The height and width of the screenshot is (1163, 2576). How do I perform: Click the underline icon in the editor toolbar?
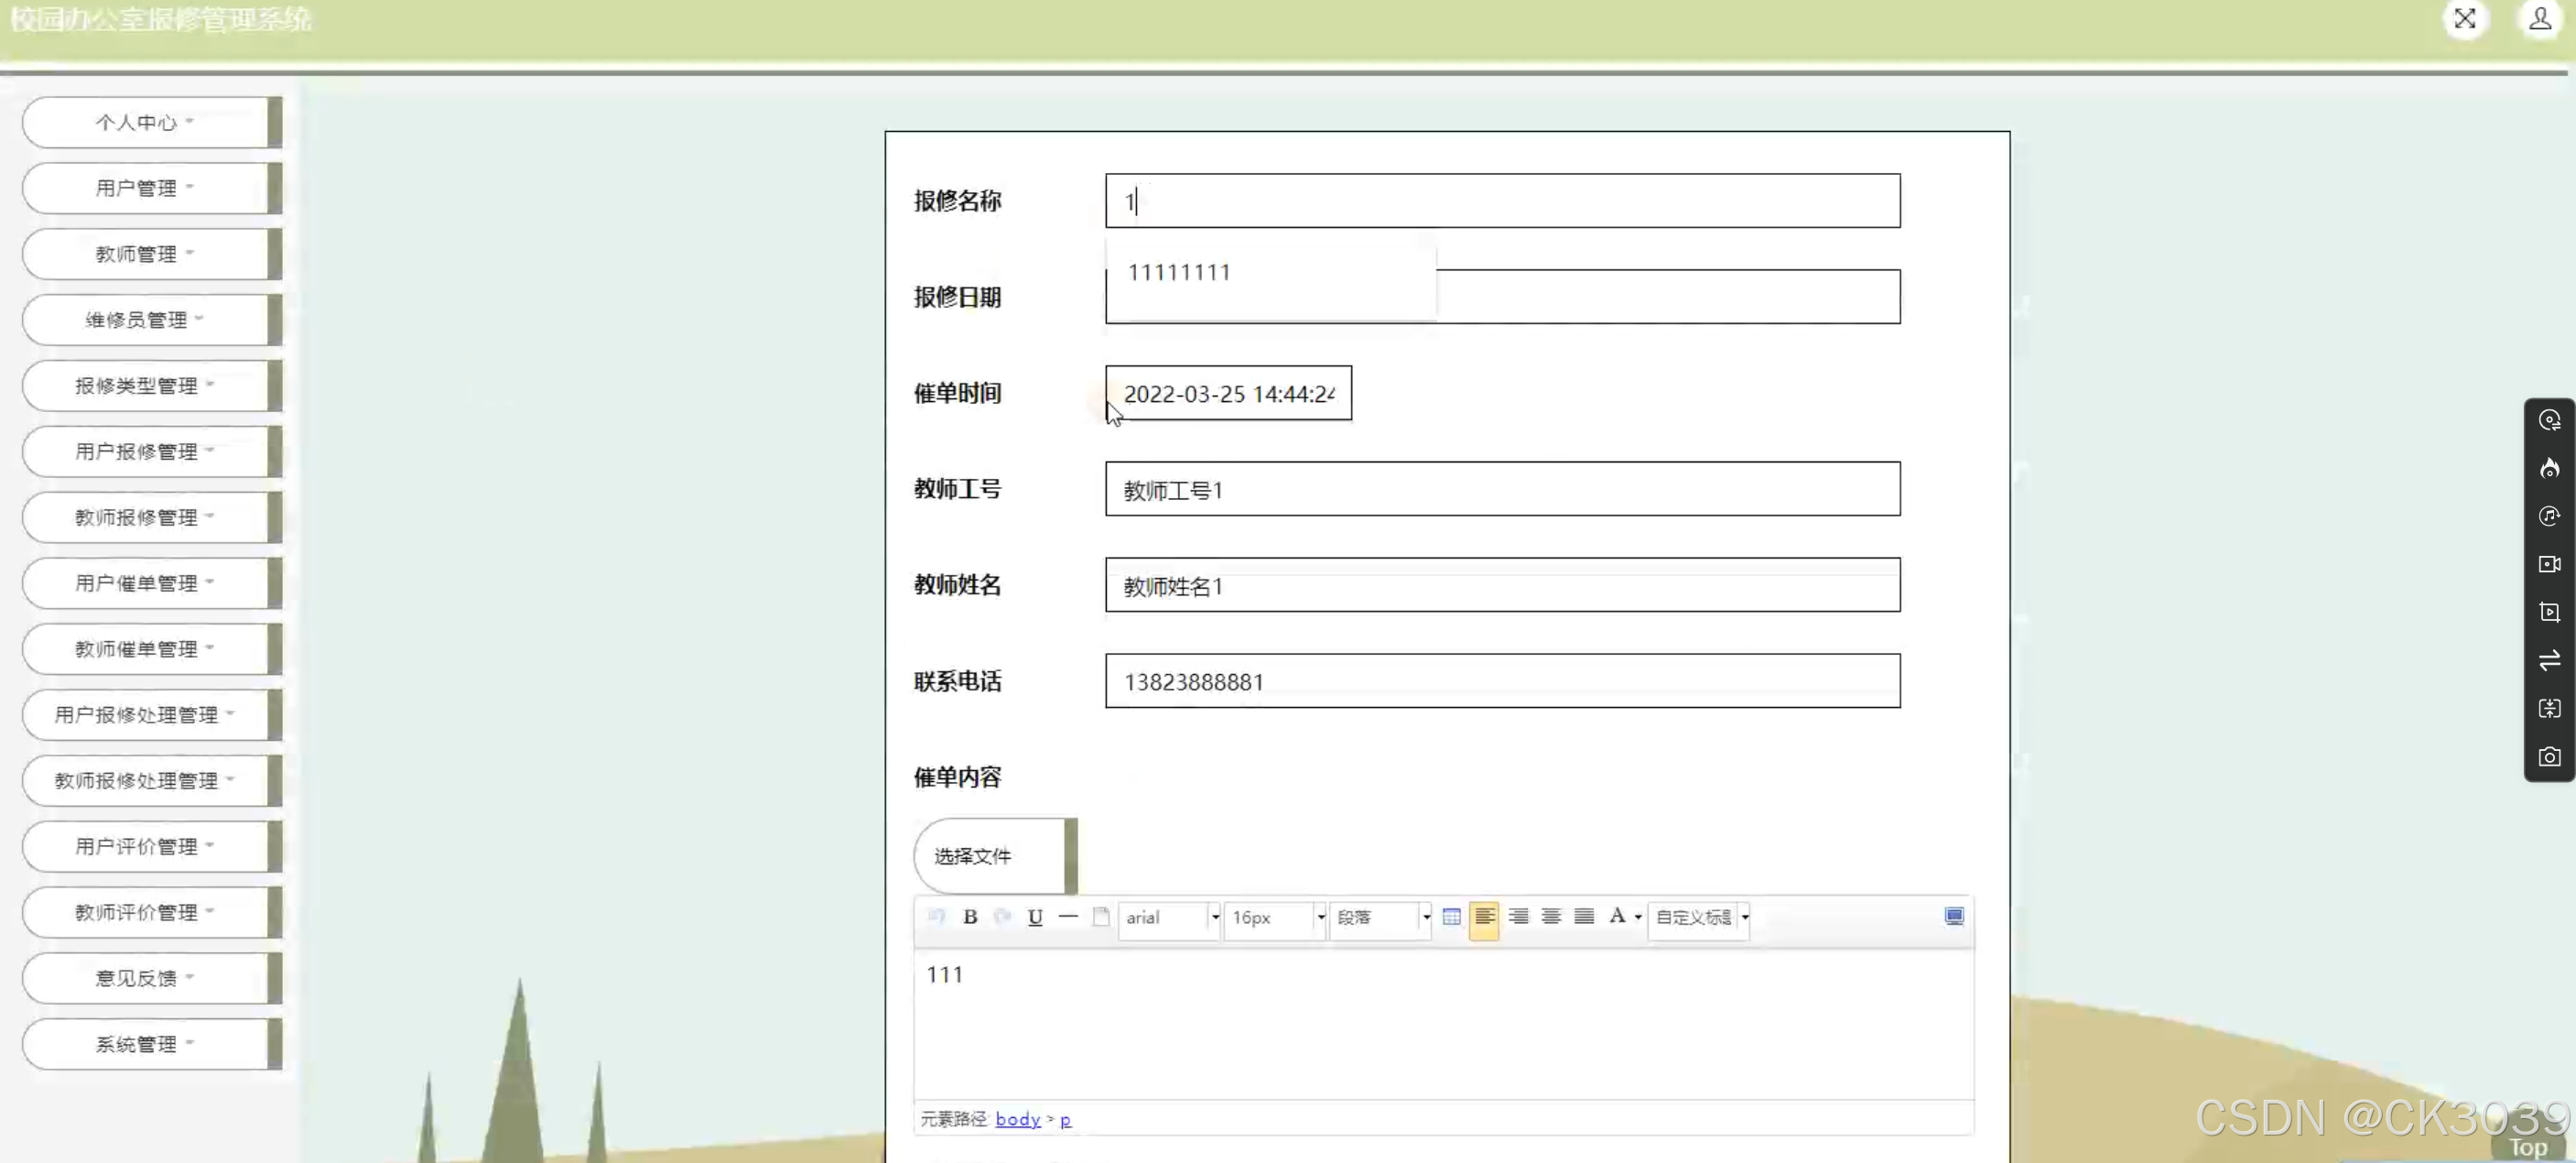tap(1035, 917)
